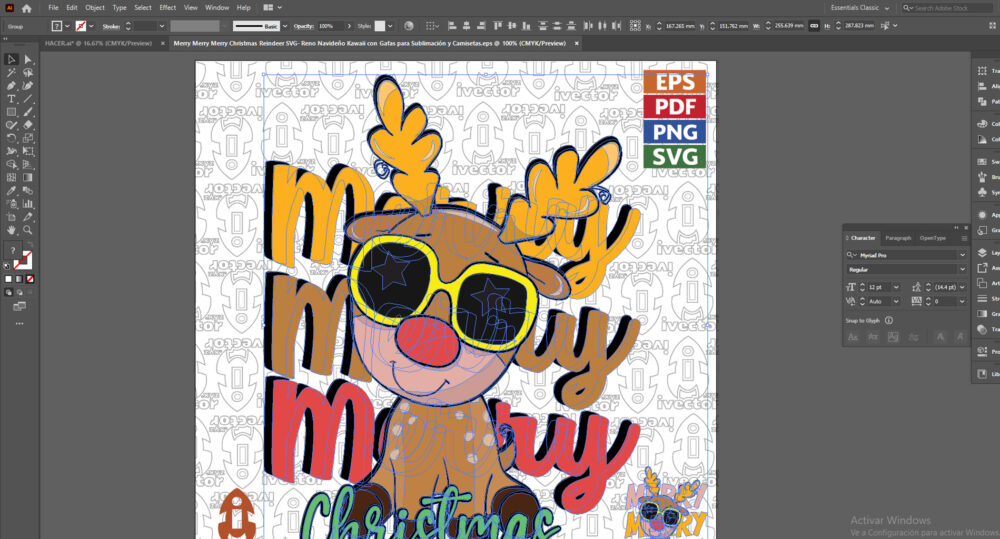Viewport: 1000px width, 539px height.
Task: Choose the Perspective Grid tool
Action: (x=28, y=164)
